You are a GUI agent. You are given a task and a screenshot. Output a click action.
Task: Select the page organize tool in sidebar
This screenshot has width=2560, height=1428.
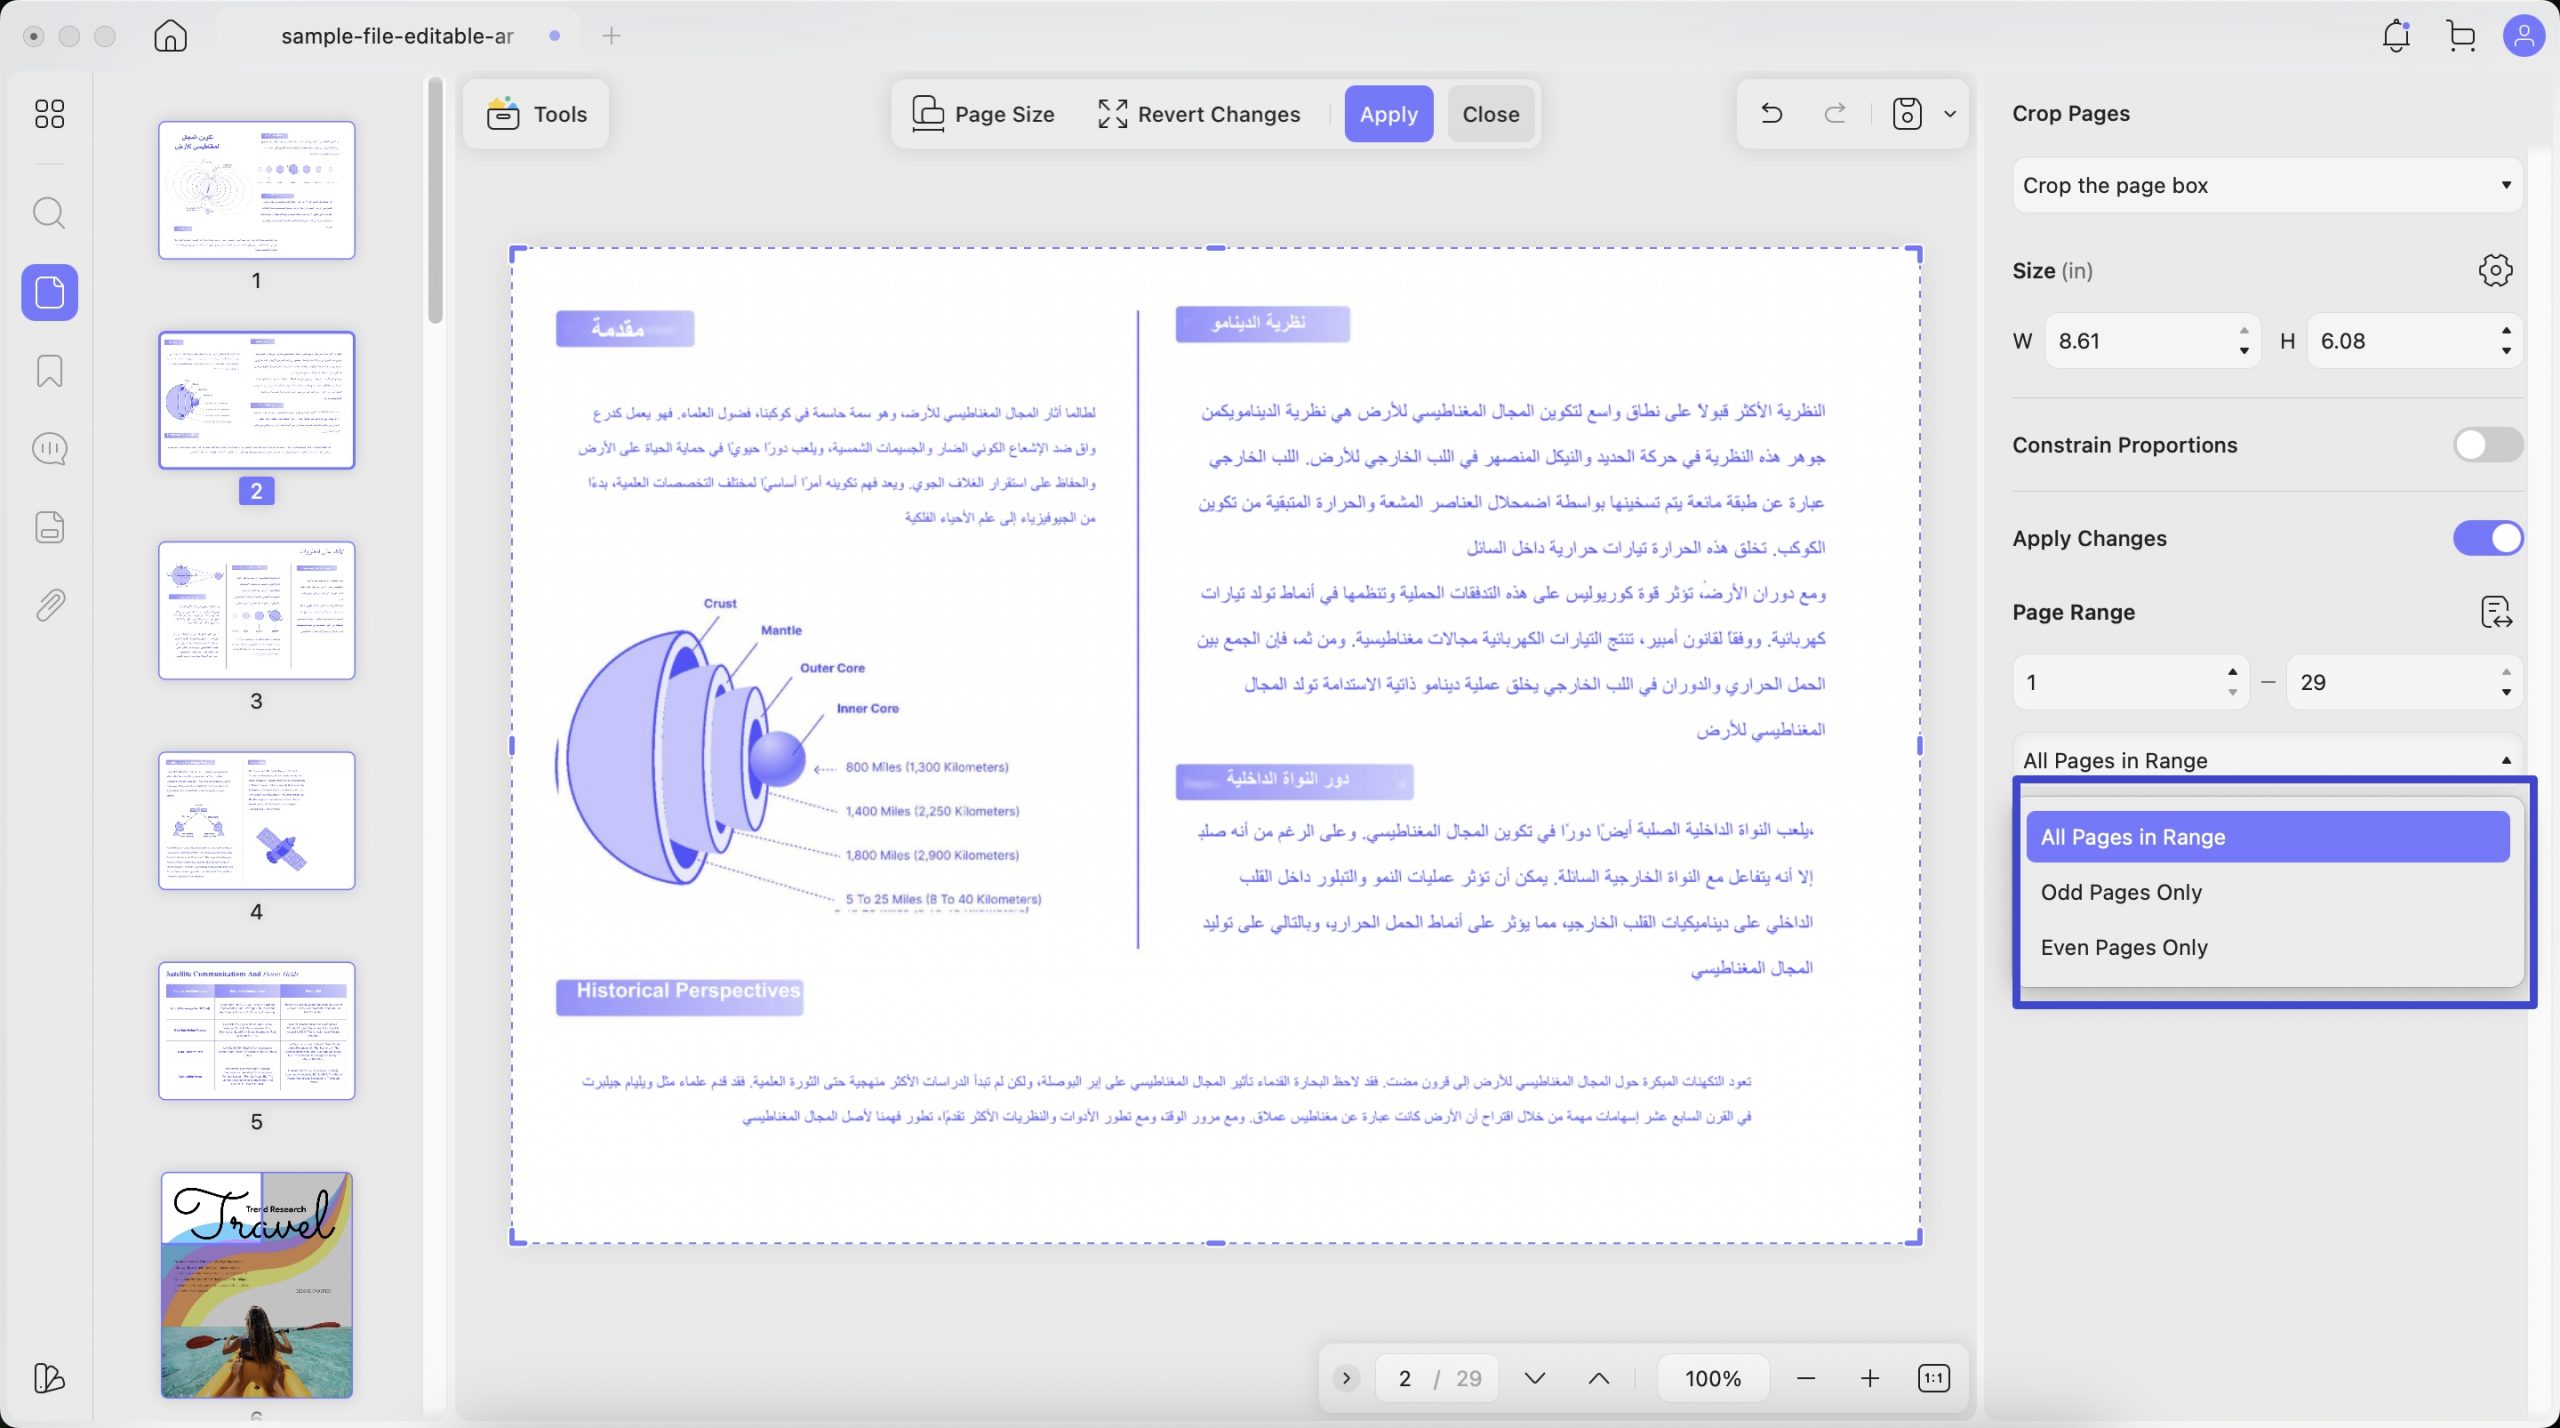[x=49, y=292]
